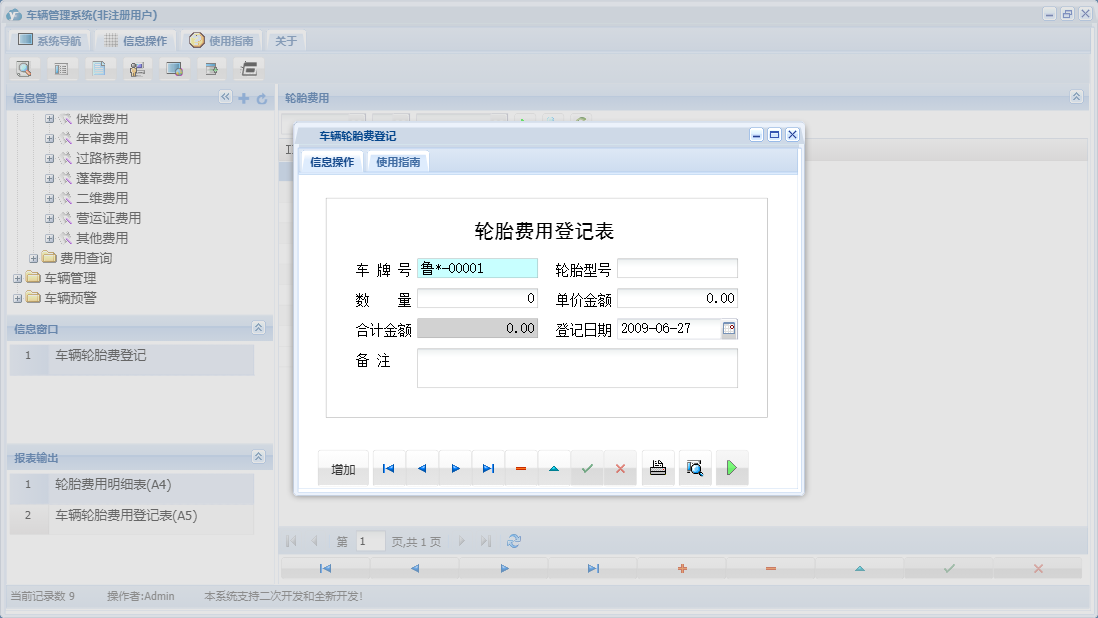Cancel editing with the red X icon

[620, 467]
